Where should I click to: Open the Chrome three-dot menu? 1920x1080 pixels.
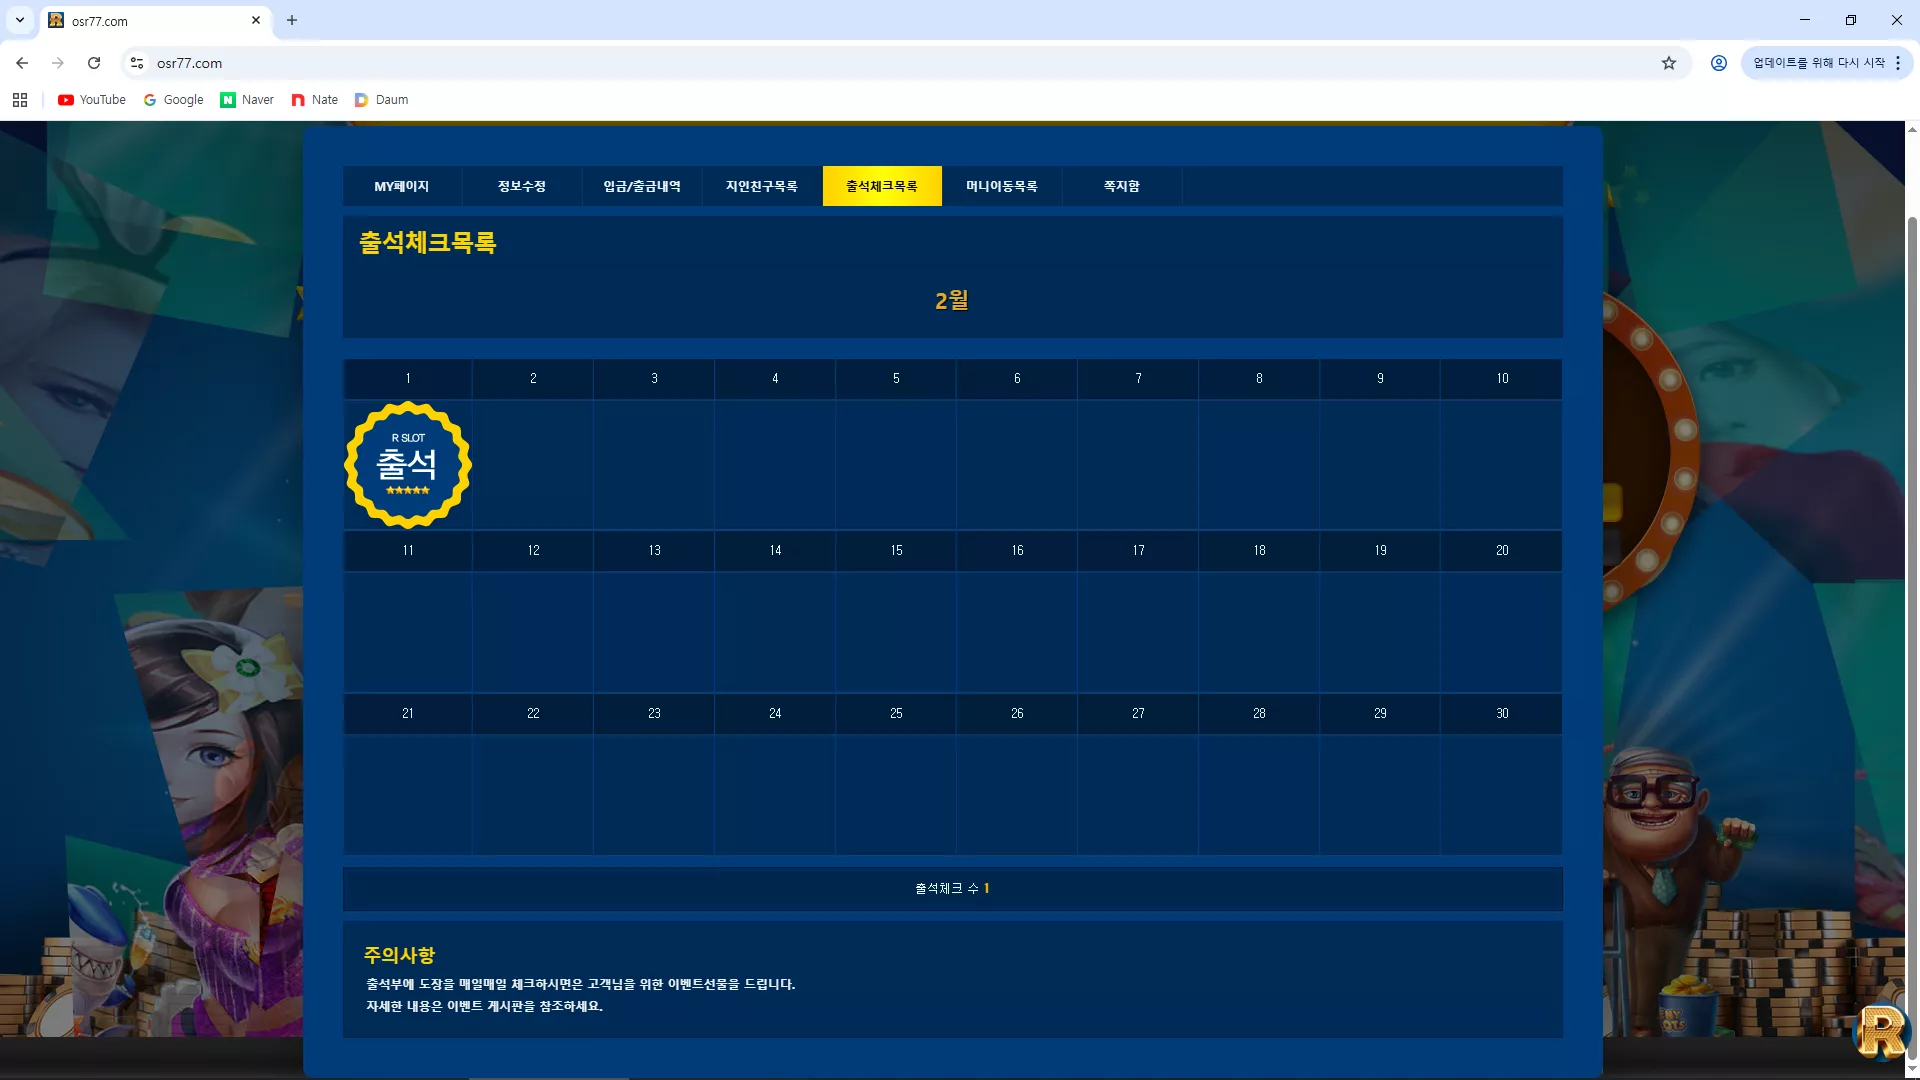(1897, 63)
